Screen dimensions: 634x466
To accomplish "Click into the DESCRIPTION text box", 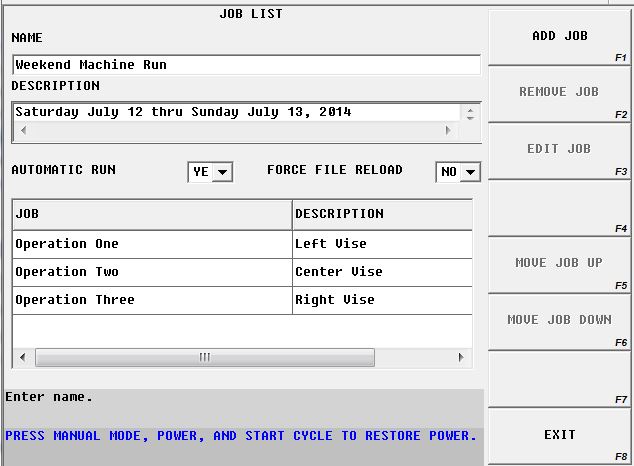I will [237, 112].
